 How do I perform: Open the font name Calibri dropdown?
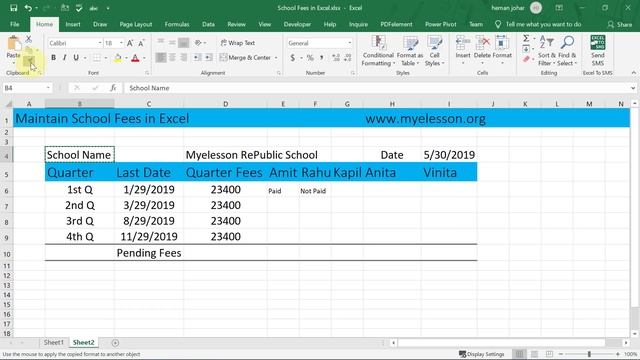click(100, 43)
